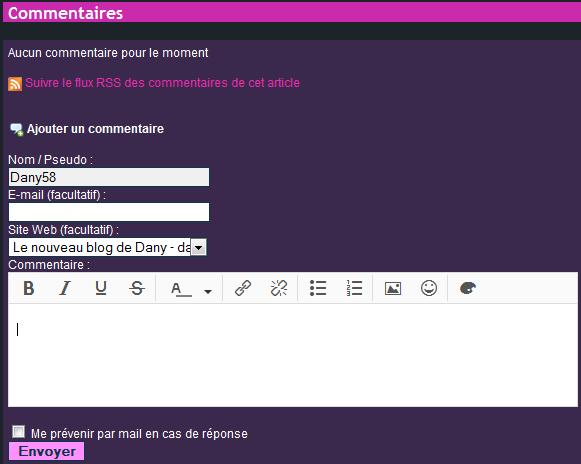581x464 pixels.
Task: Remove link using the unlink icon
Action: pyautogui.click(x=279, y=288)
